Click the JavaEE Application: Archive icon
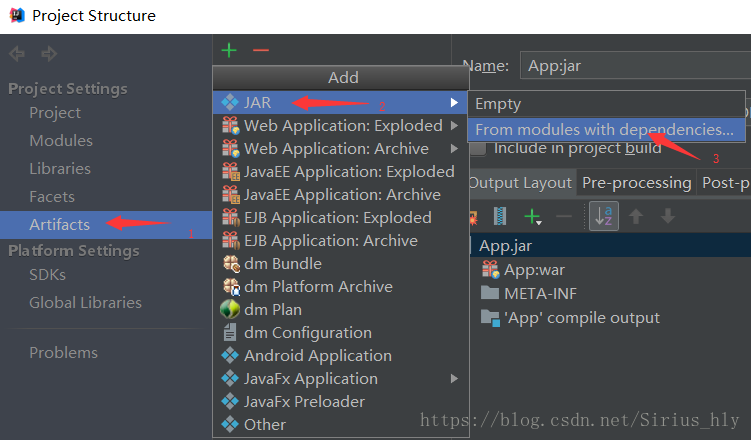The image size is (751, 440). [230, 194]
